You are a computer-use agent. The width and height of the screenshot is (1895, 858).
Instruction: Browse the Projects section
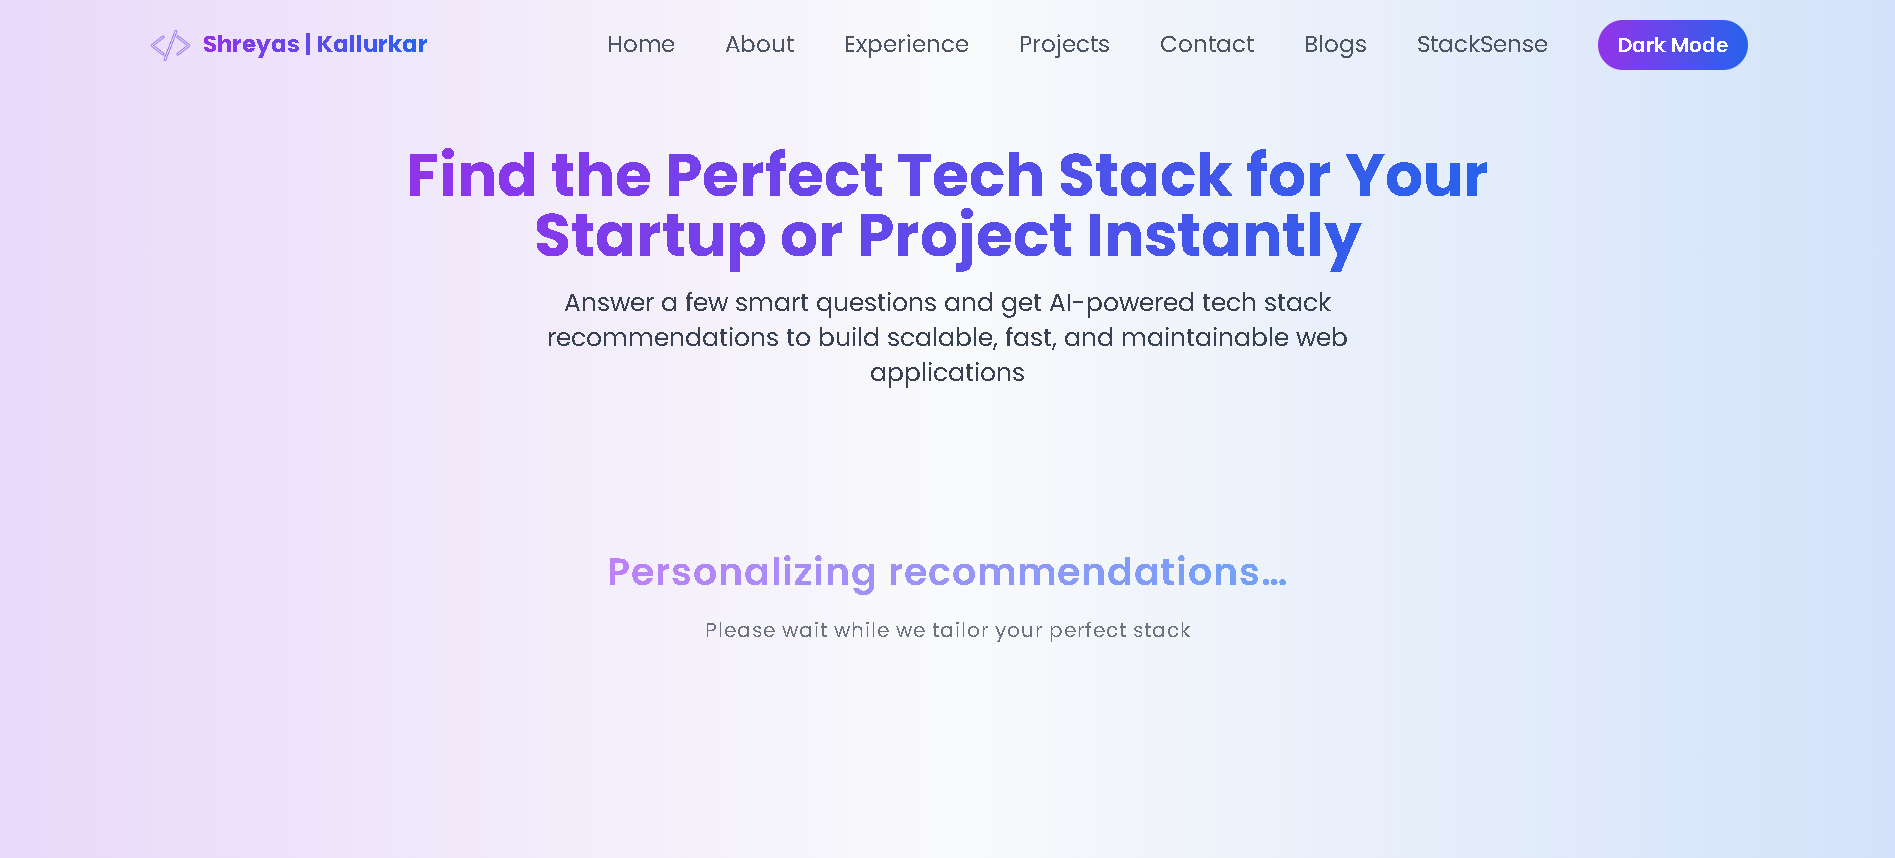(x=1064, y=44)
